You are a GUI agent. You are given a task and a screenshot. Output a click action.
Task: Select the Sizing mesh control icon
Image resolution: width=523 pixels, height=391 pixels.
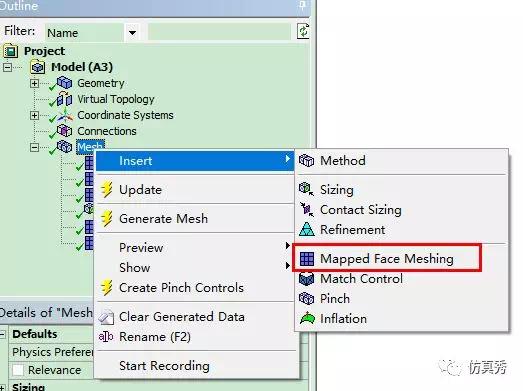(306, 189)
